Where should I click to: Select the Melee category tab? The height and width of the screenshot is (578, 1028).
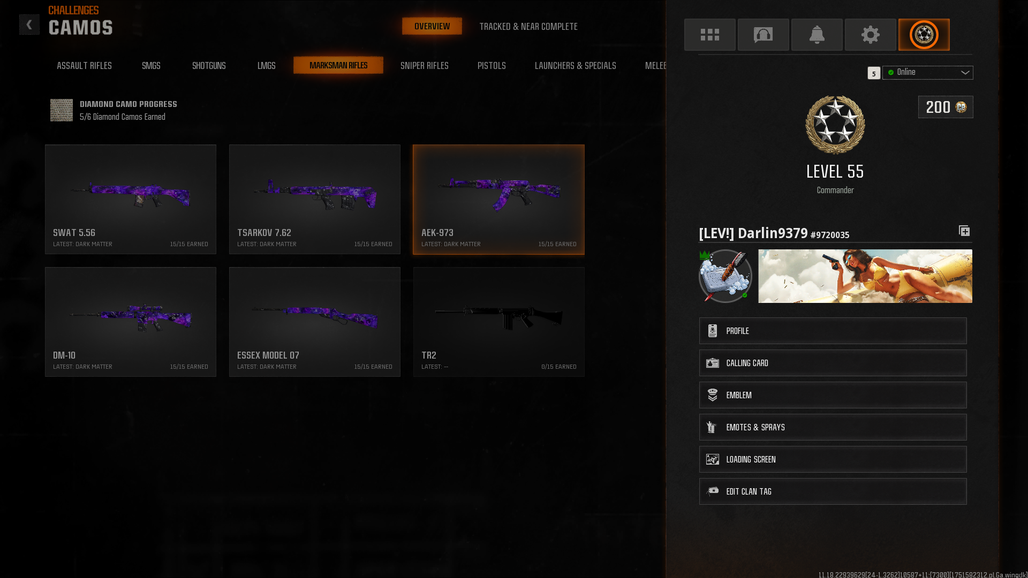(x=655, y=66)
